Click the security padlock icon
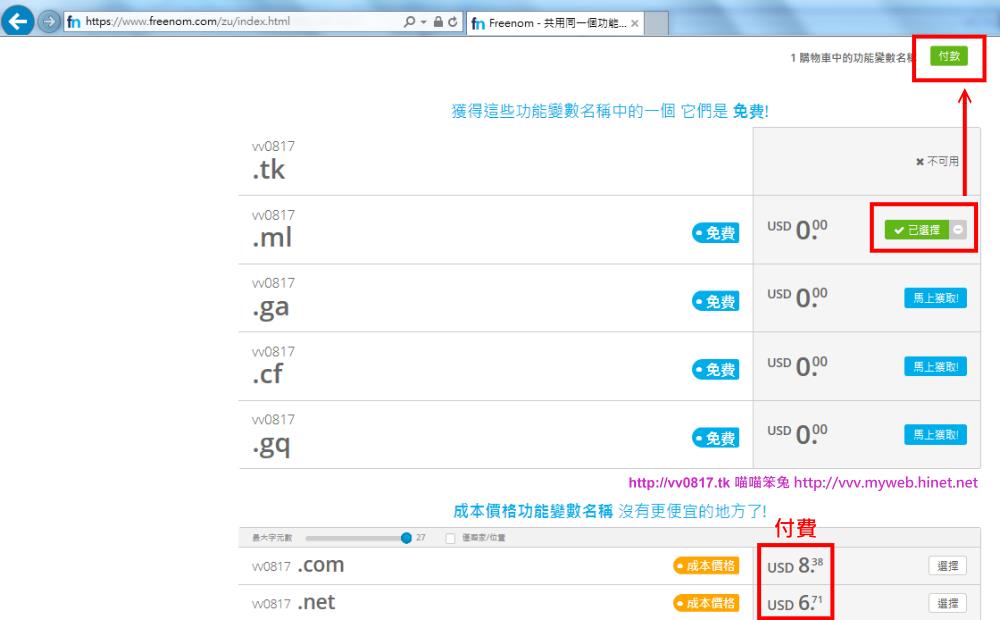The height and width of the screenshot is (620, 1000). pos(438,22)
